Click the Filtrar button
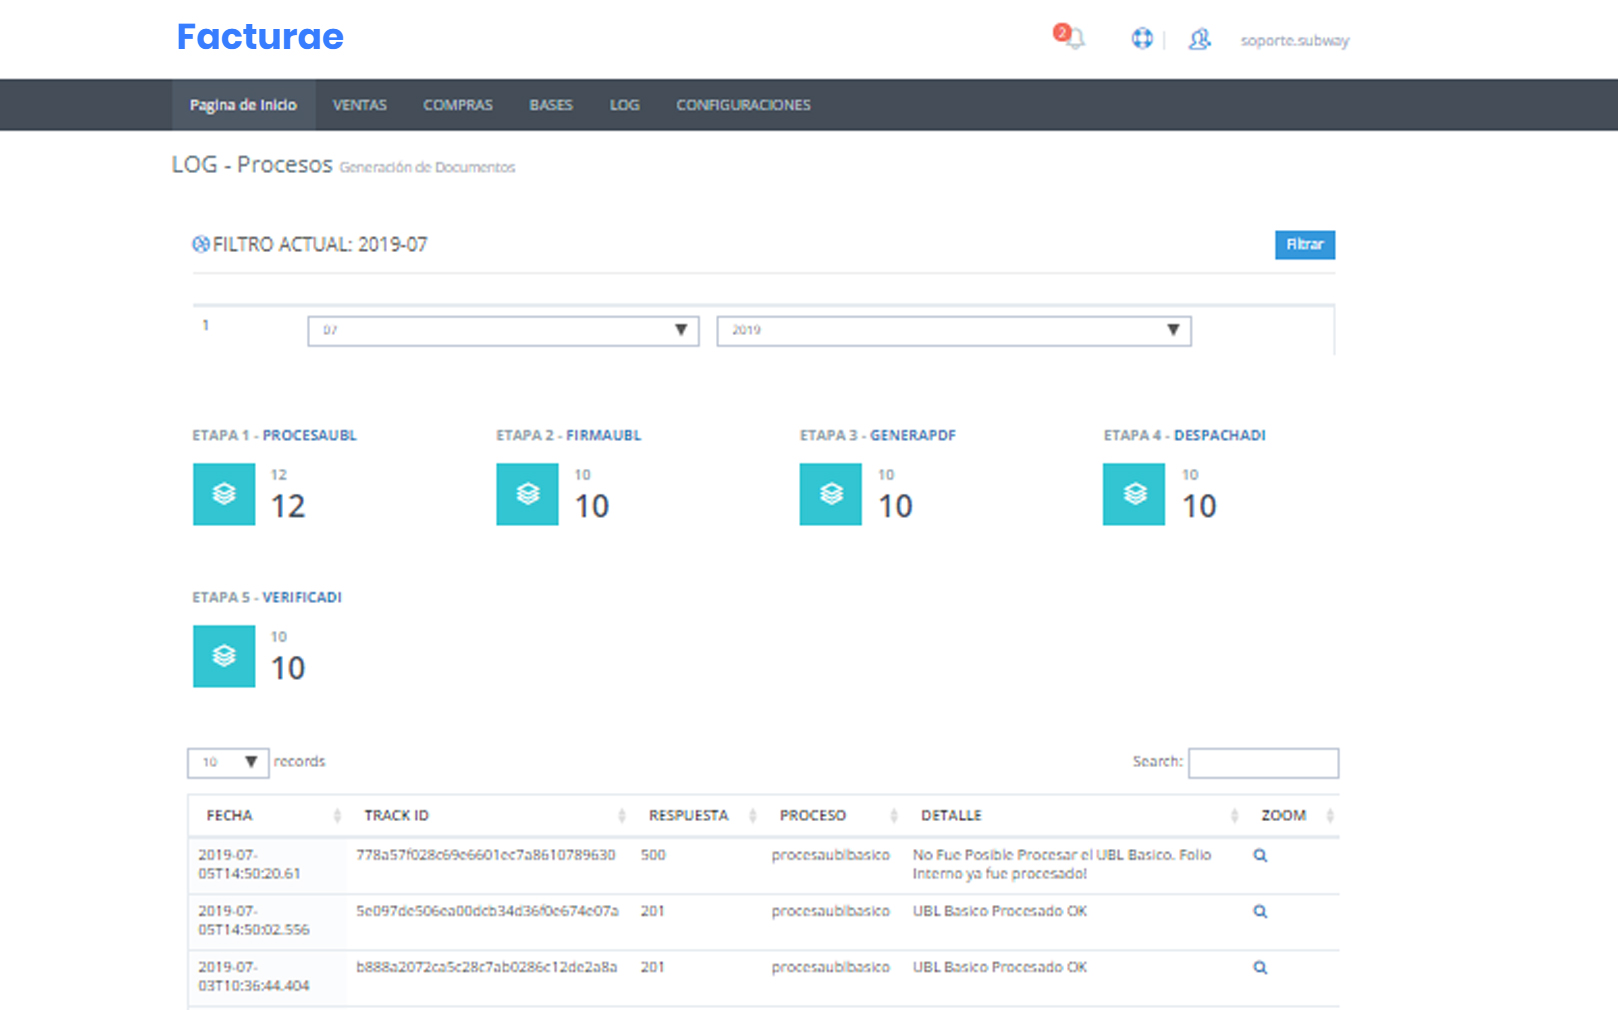1618x1010 pixels. point(1305,245)
